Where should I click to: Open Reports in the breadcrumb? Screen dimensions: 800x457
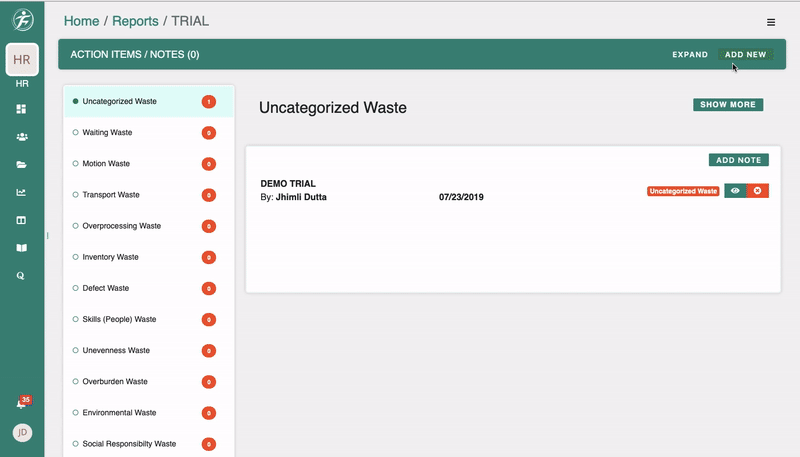pyautogui.click(x=135, y=21)
